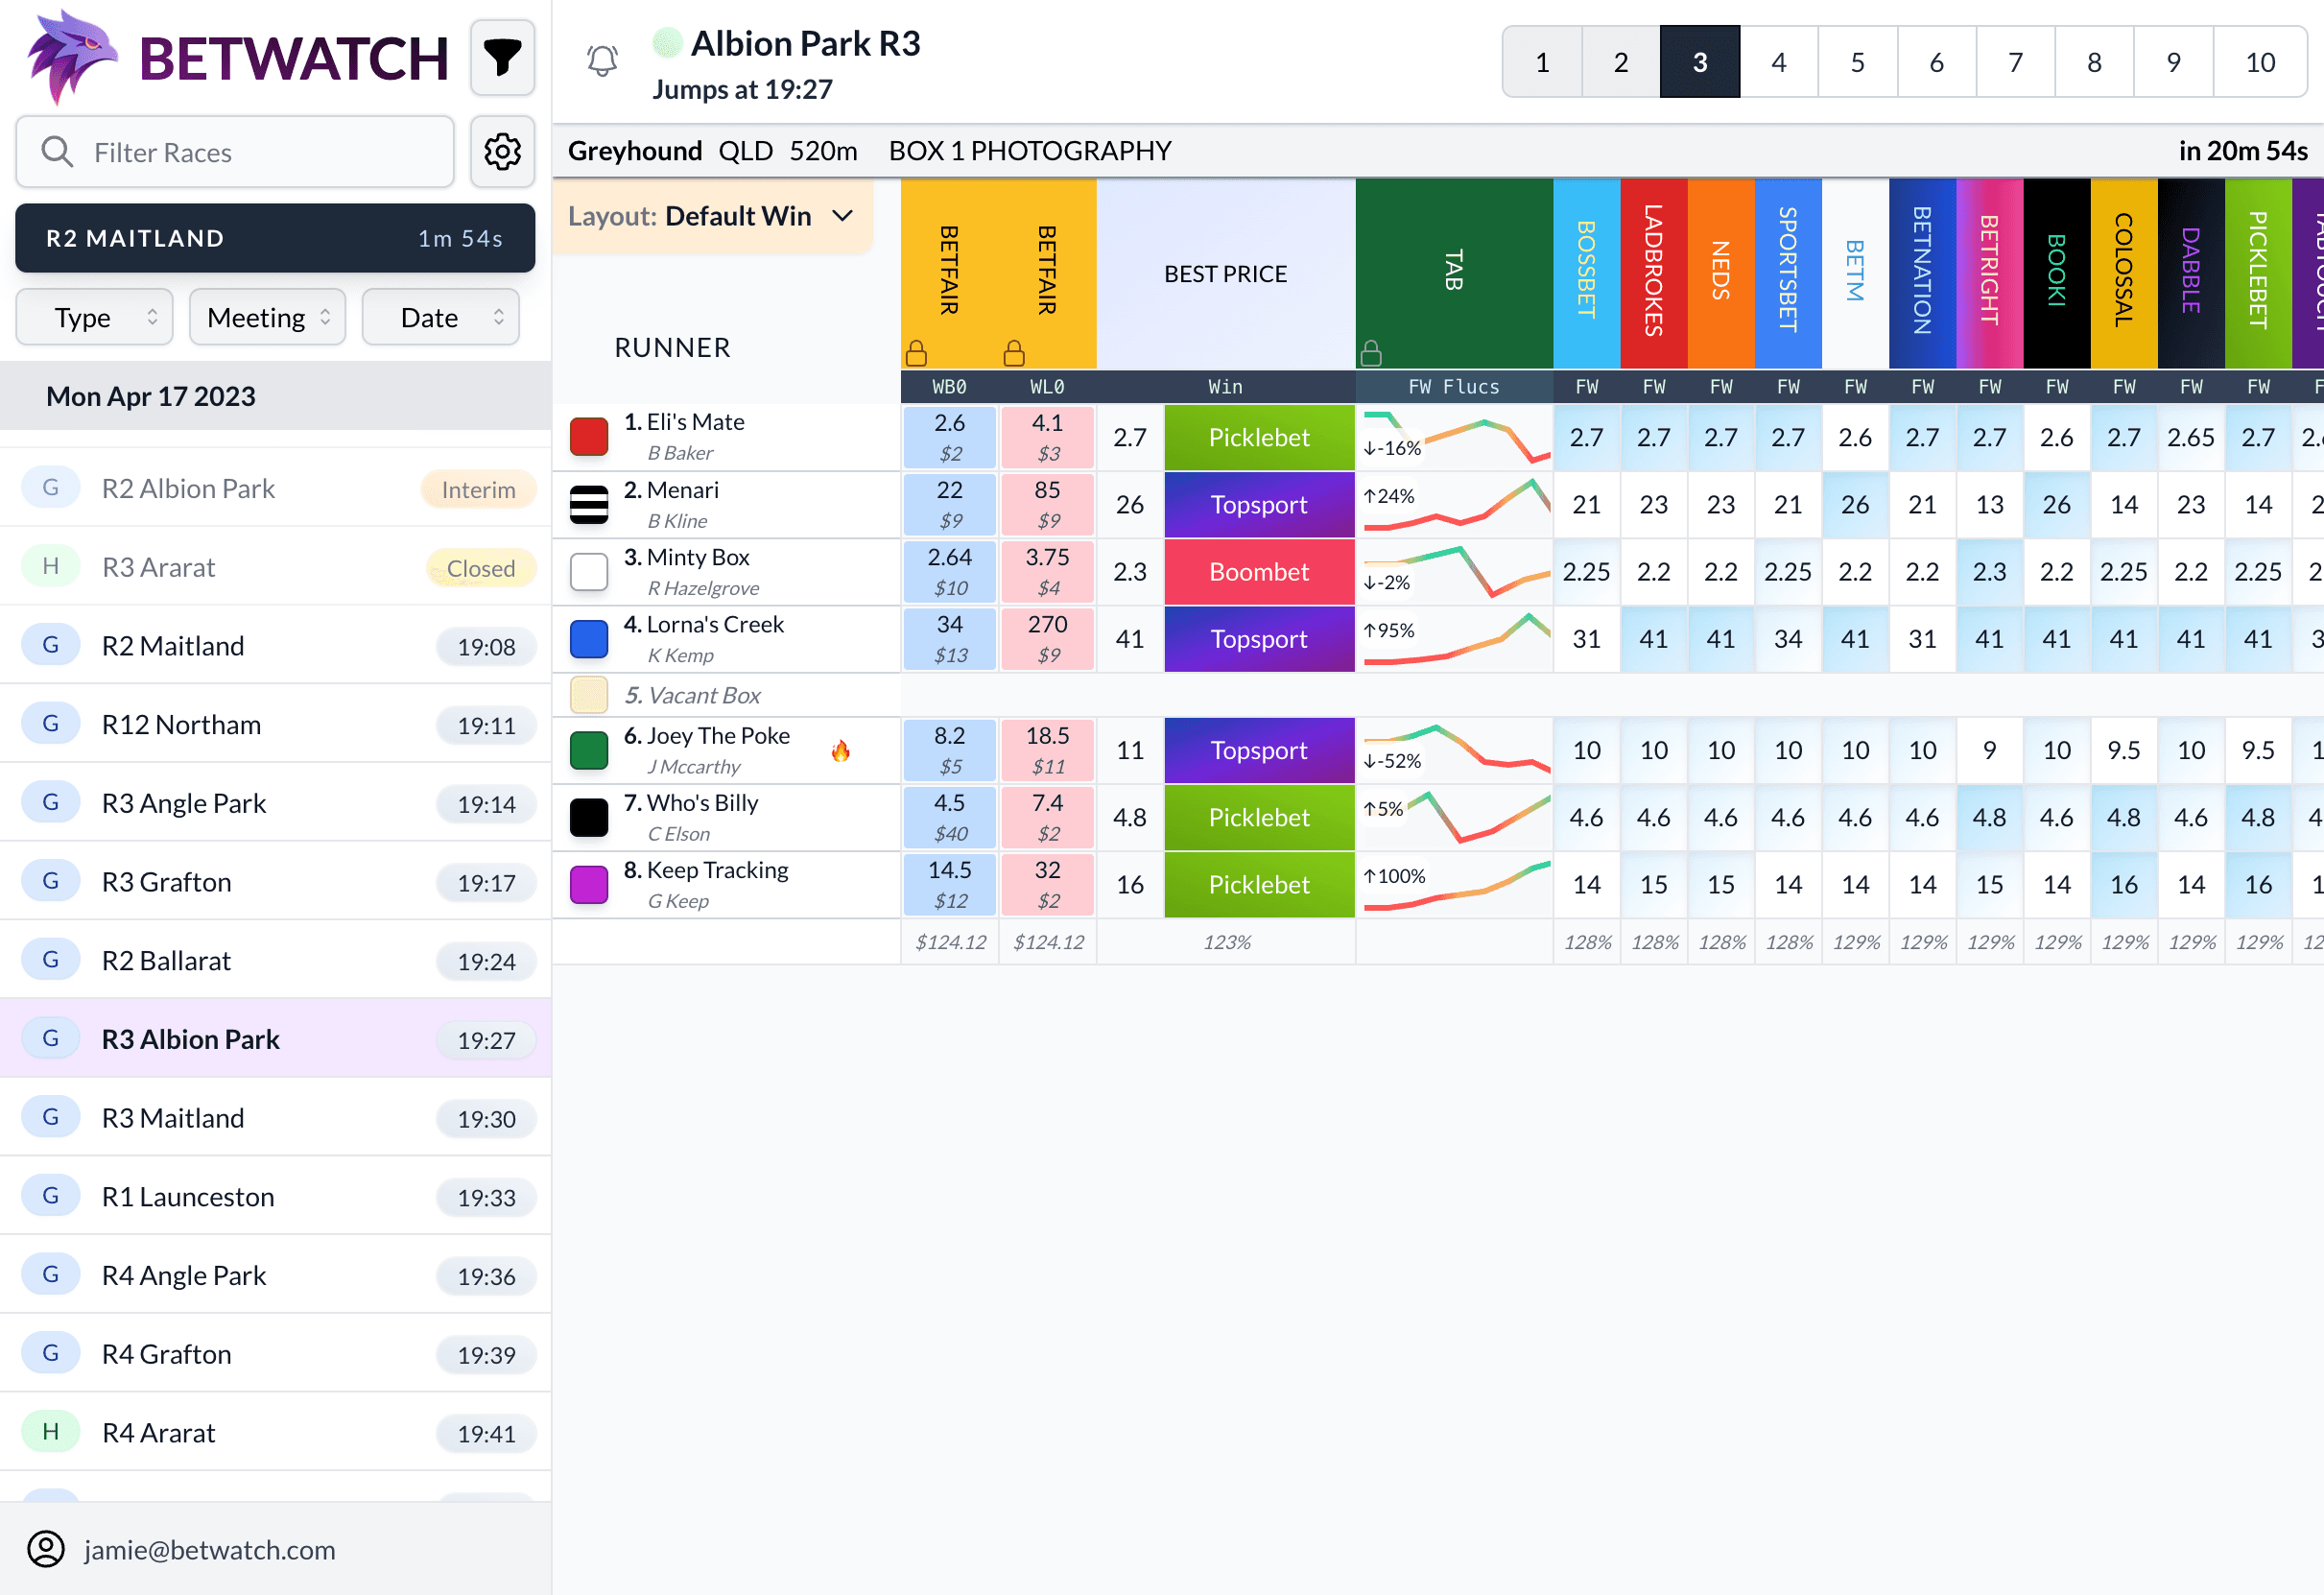Click Betfair back price 2.6 for Eli's Mate

[x=950, y=437]
